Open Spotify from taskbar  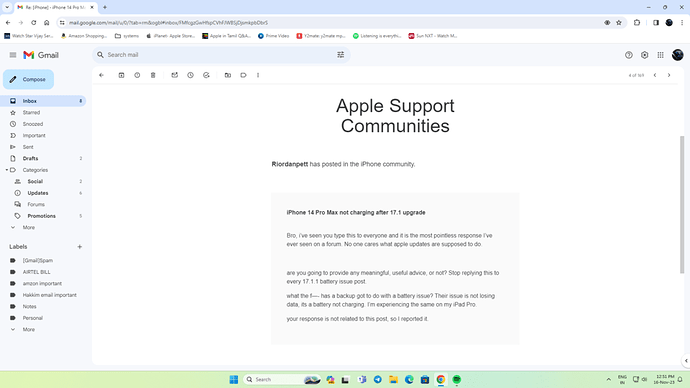pyautogui.click(x=457, y=379)
